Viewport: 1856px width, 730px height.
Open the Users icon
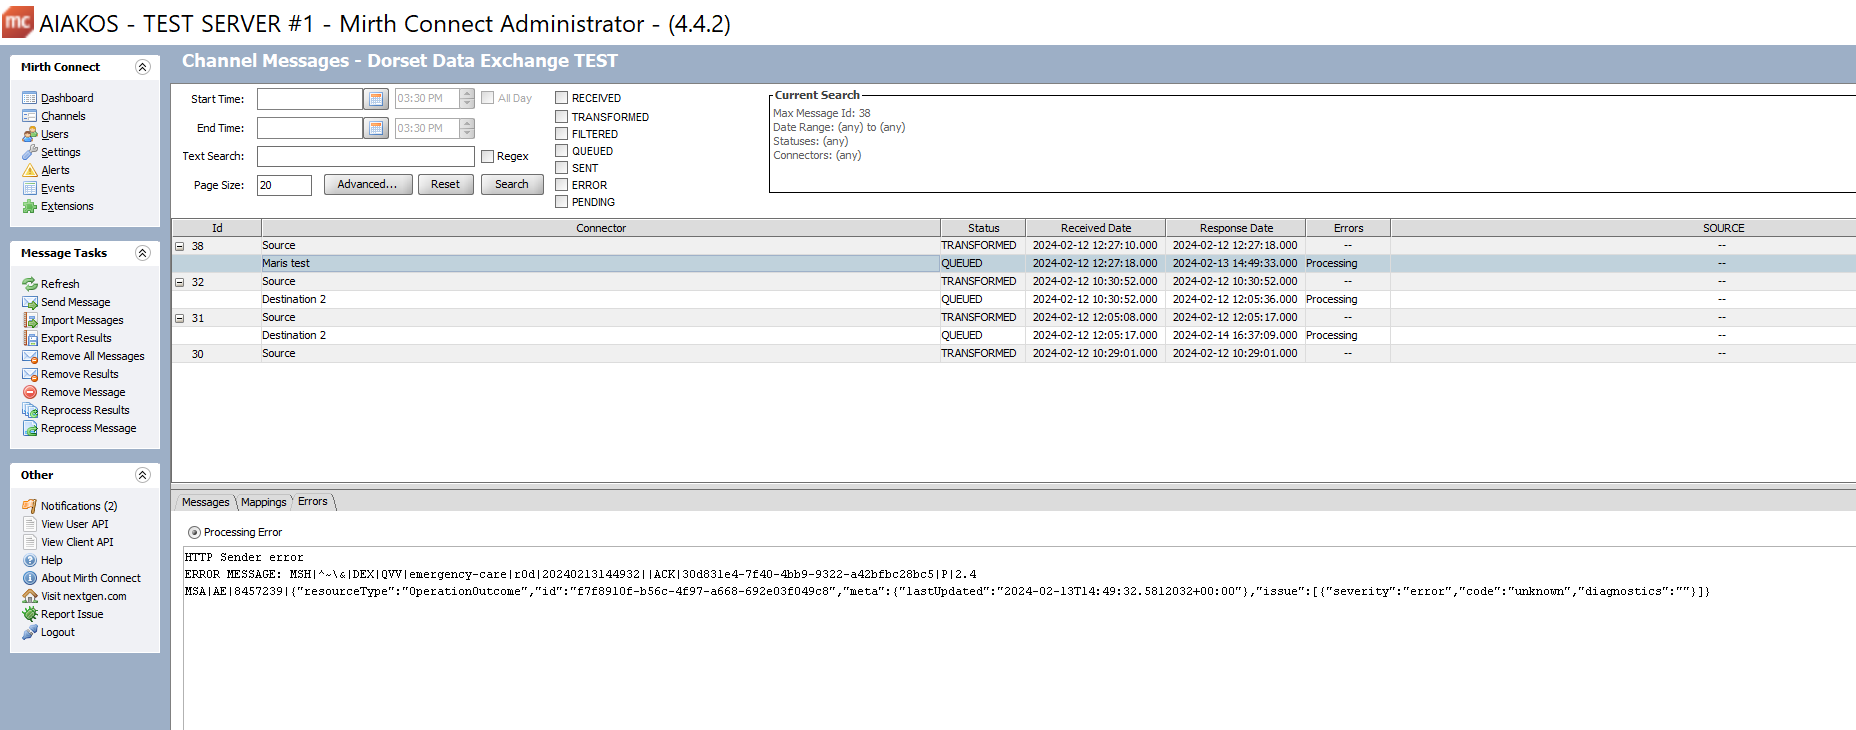[x=30, y=134]
